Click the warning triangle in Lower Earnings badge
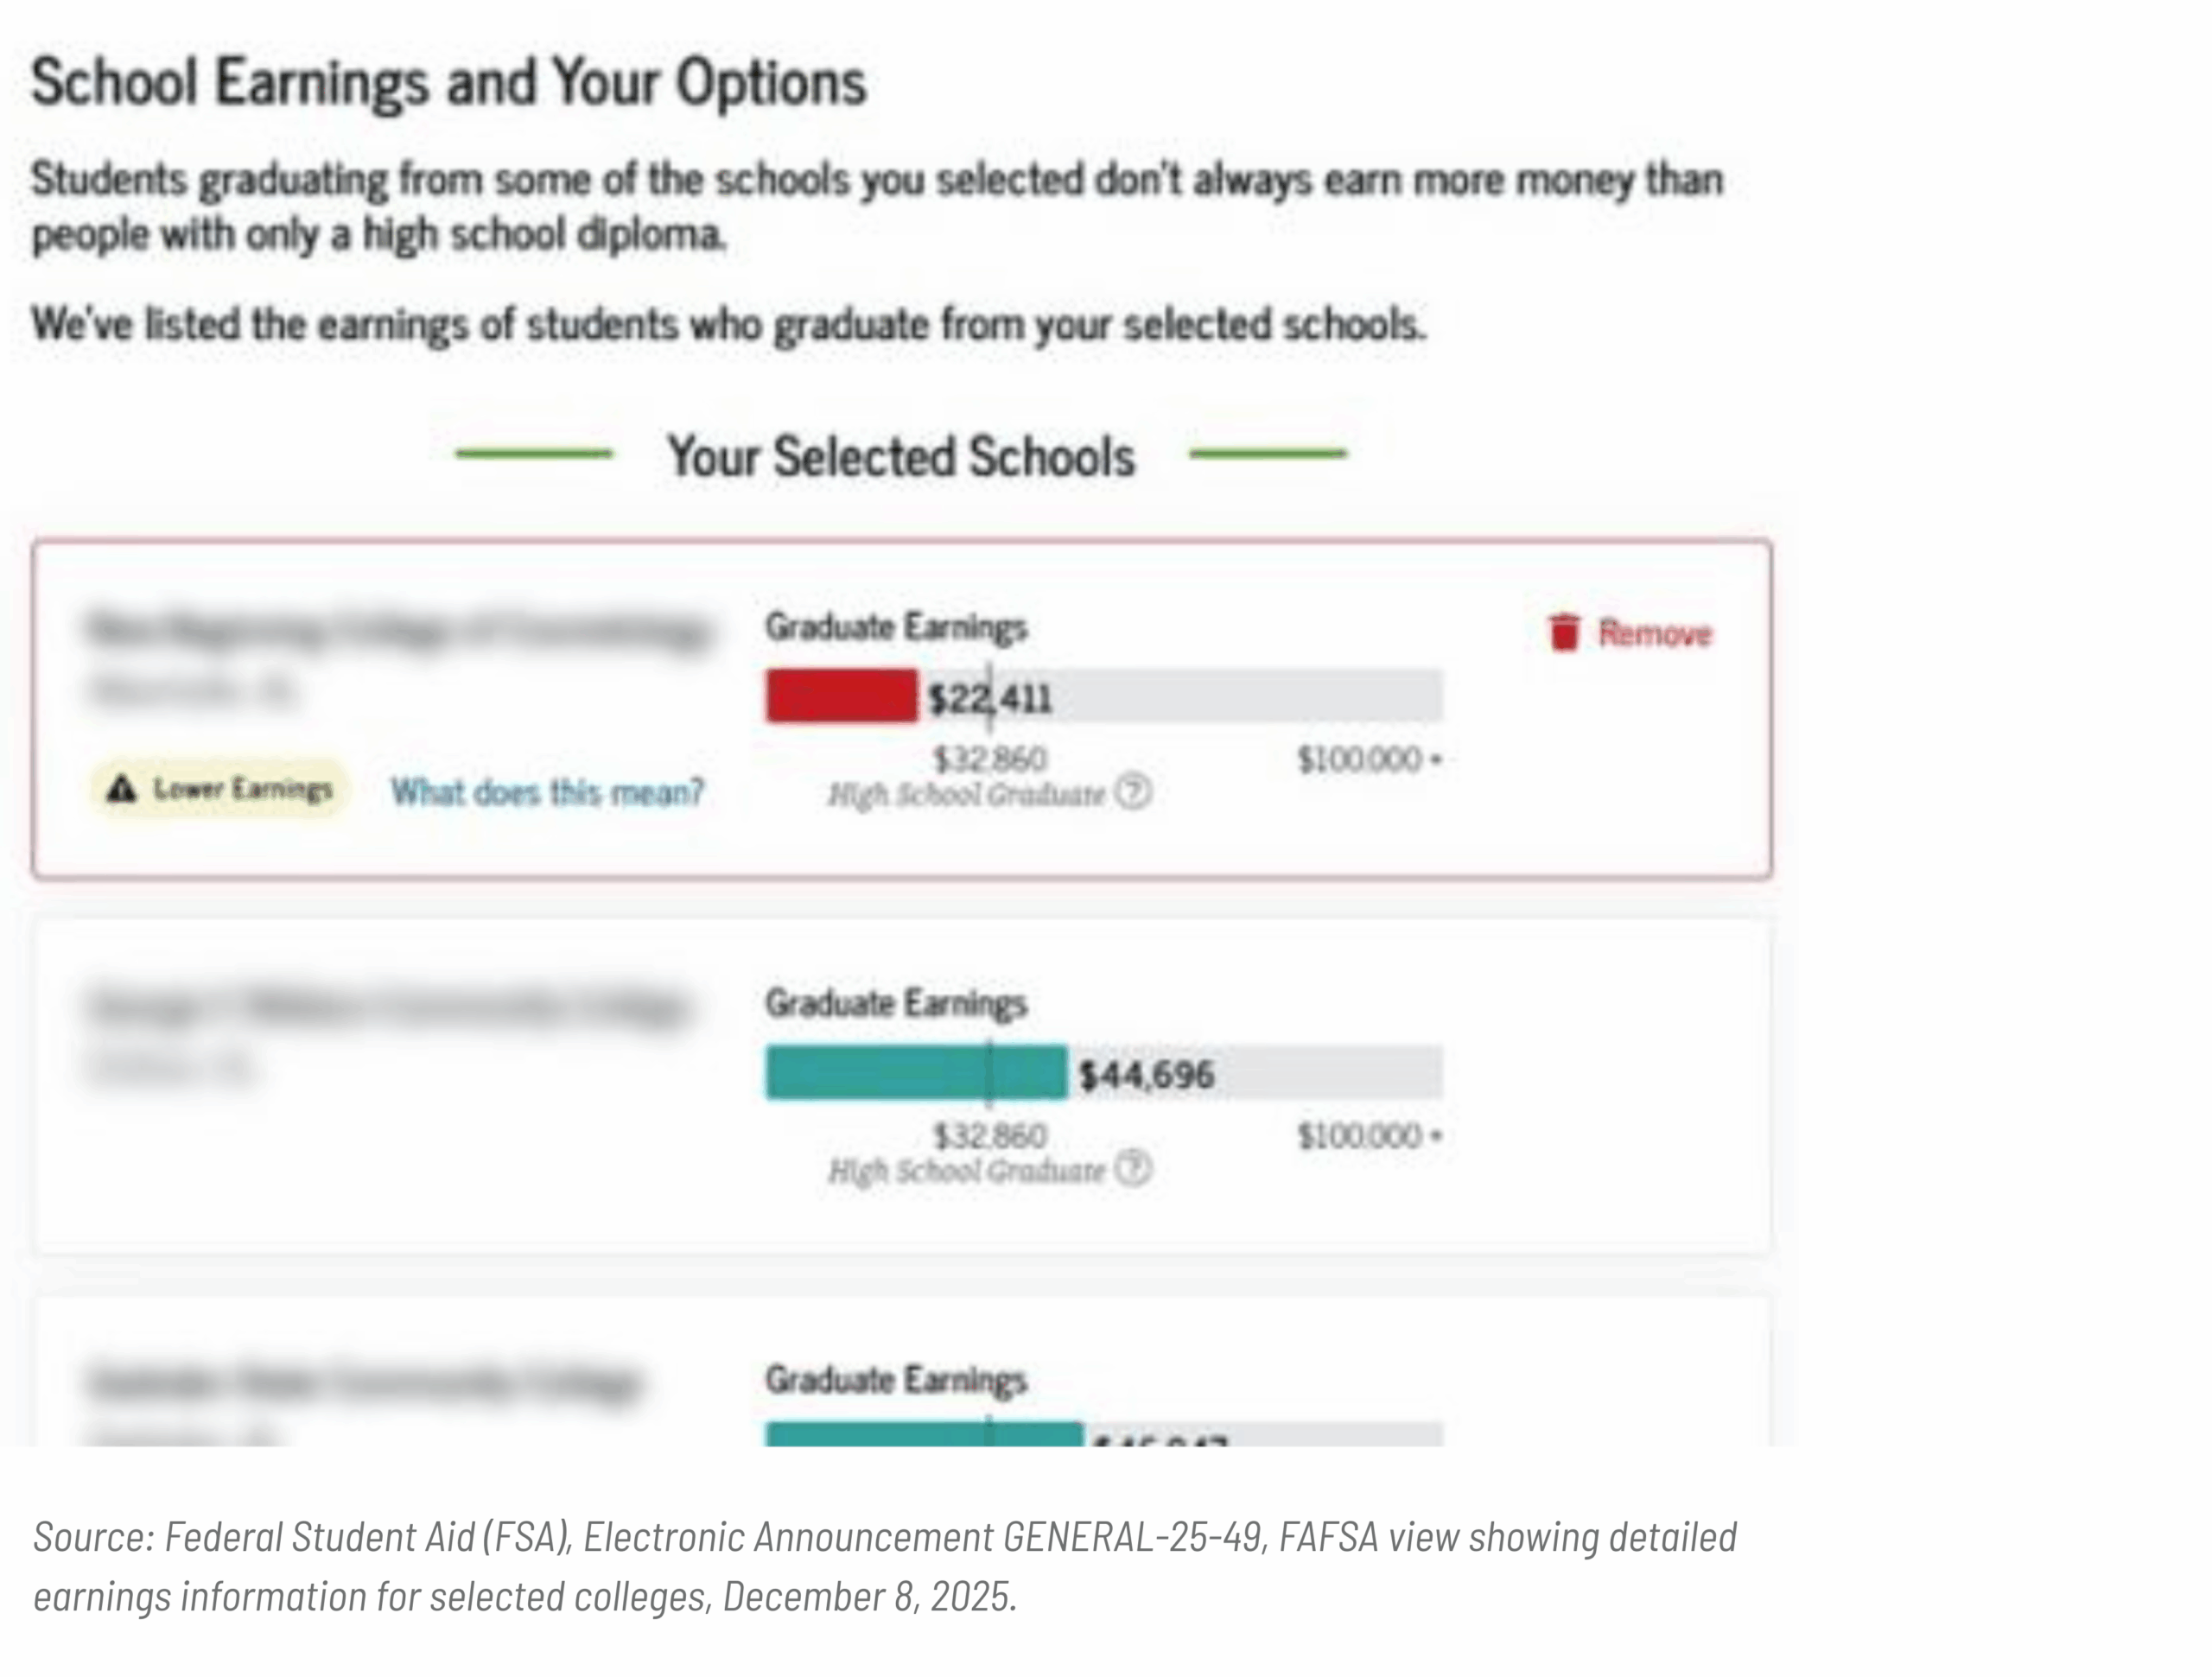 tap(122, 789)
